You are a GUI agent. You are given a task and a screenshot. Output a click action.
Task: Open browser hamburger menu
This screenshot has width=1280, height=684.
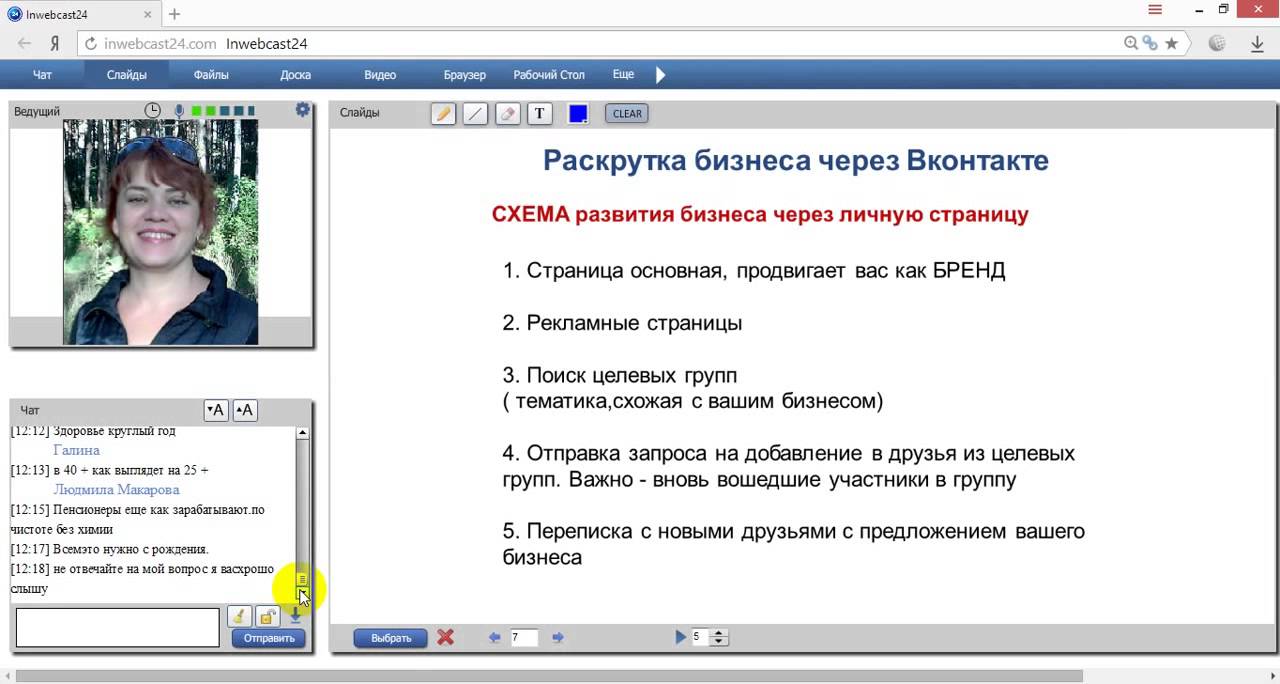(1155, 10)
